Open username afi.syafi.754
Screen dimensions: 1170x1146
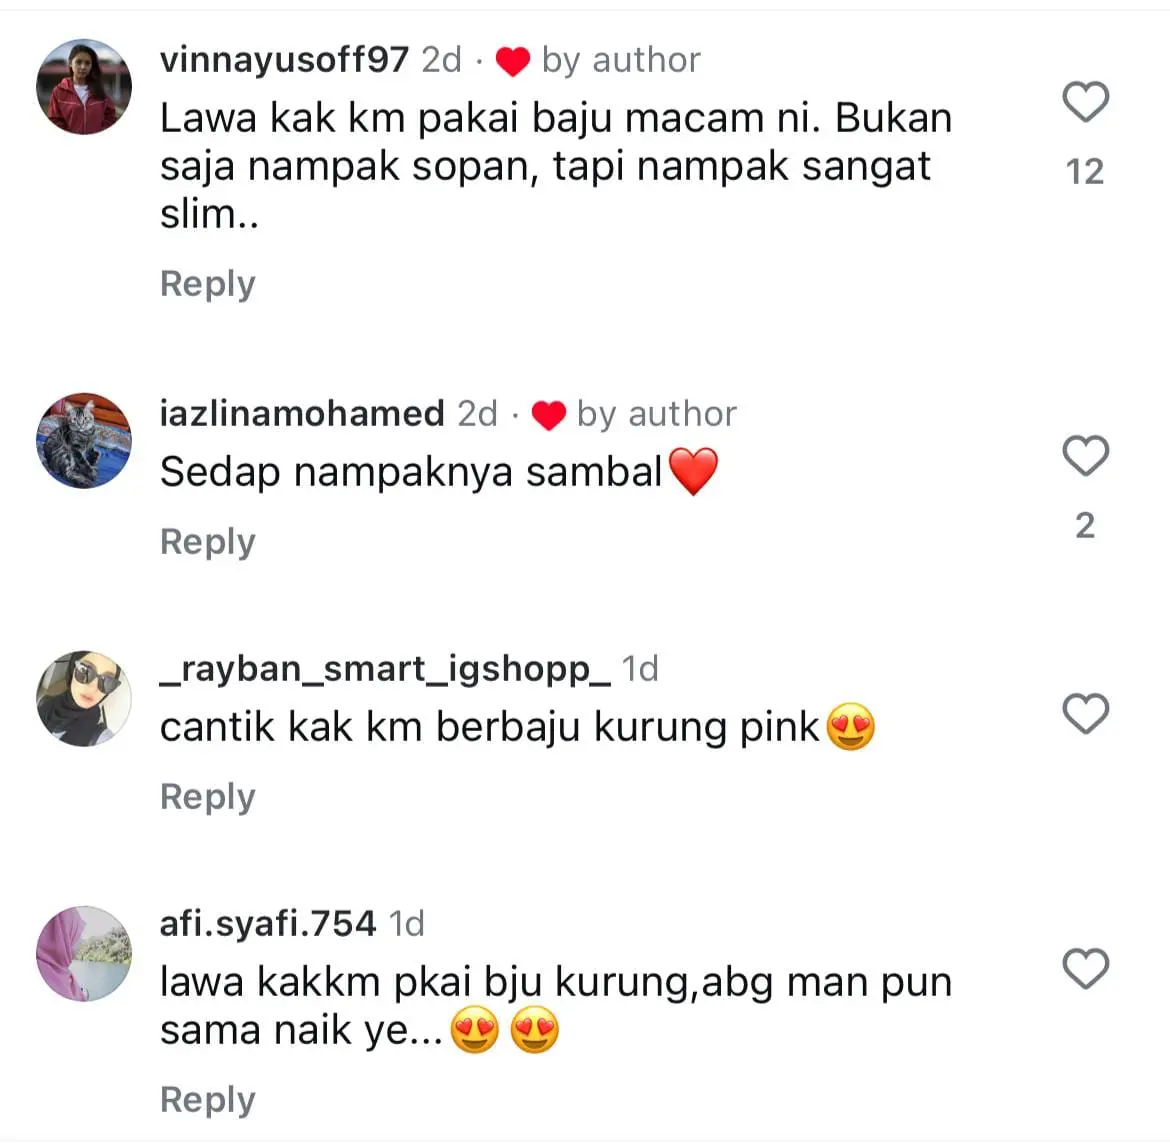268,924
